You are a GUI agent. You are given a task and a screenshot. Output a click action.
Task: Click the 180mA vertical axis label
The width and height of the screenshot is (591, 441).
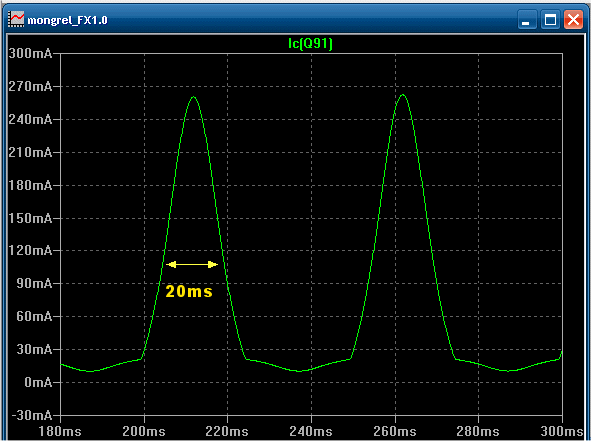coord(30,185)
